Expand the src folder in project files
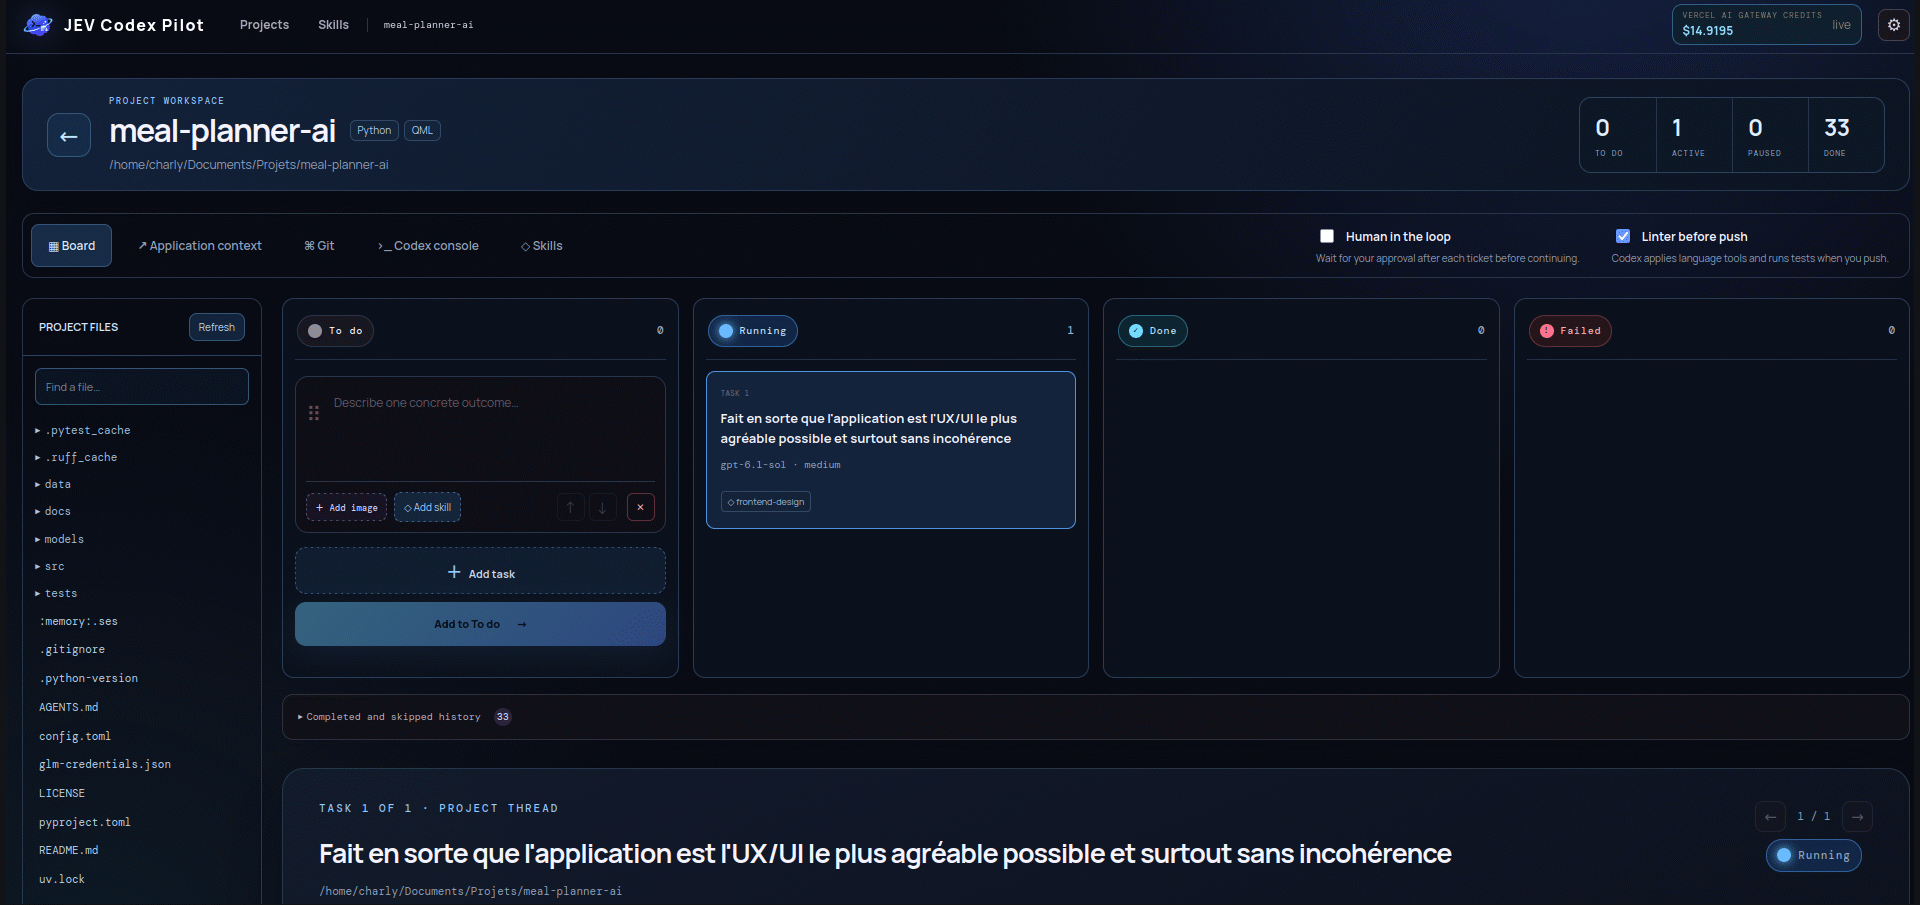 point(50,566)
